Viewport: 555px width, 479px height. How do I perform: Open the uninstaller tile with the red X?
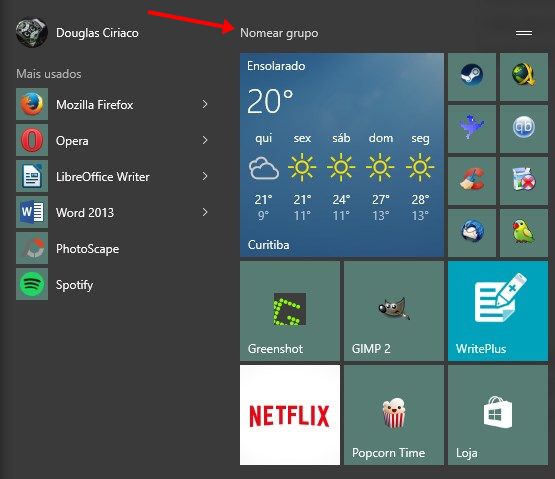click(x=524, y=181)
